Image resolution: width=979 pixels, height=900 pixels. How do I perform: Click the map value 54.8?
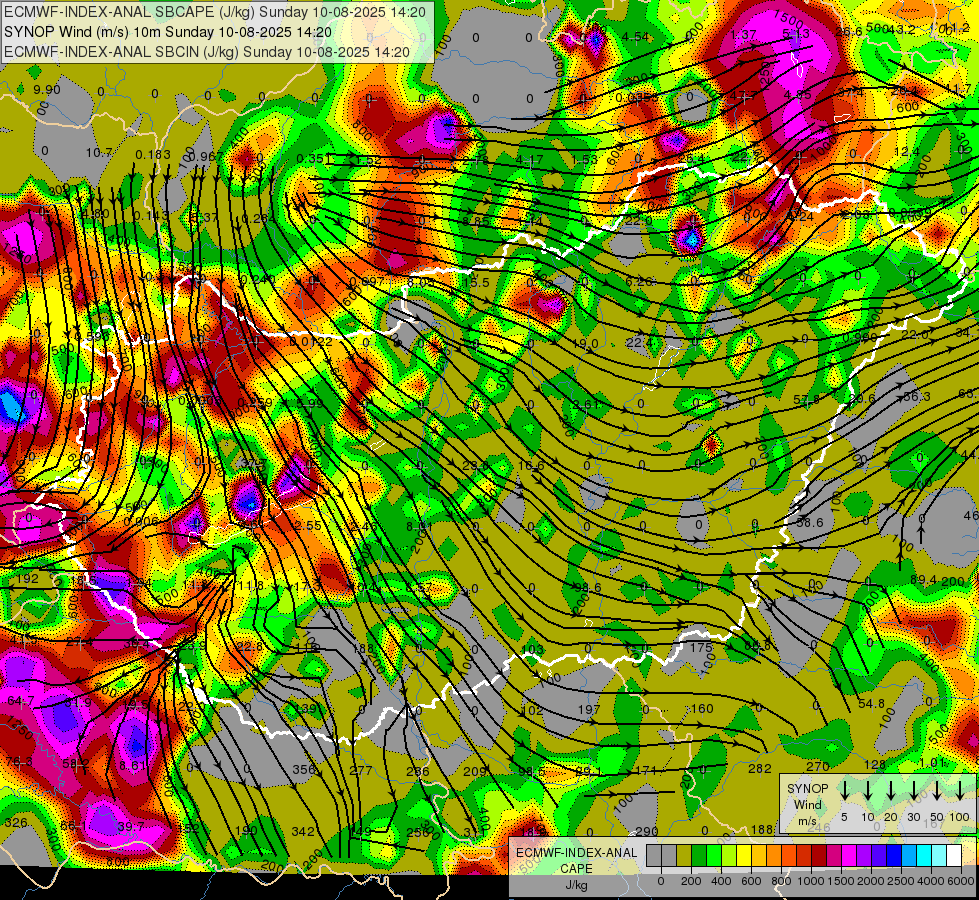click(x=872, y=704)
